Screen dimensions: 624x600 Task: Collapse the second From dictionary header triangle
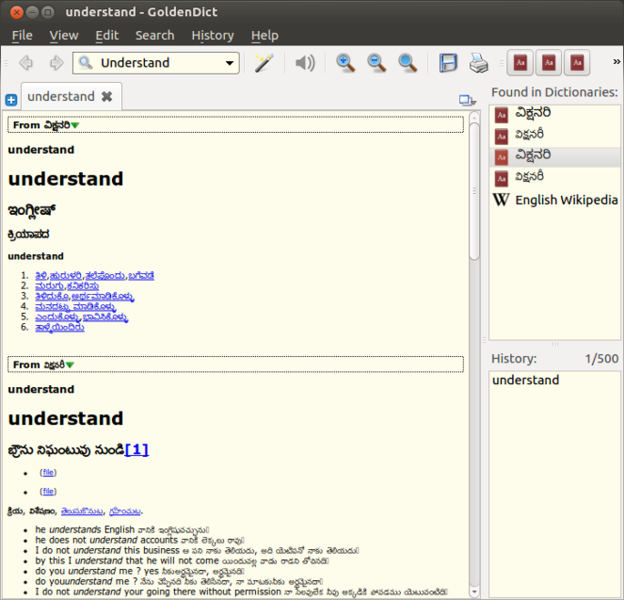70,365
